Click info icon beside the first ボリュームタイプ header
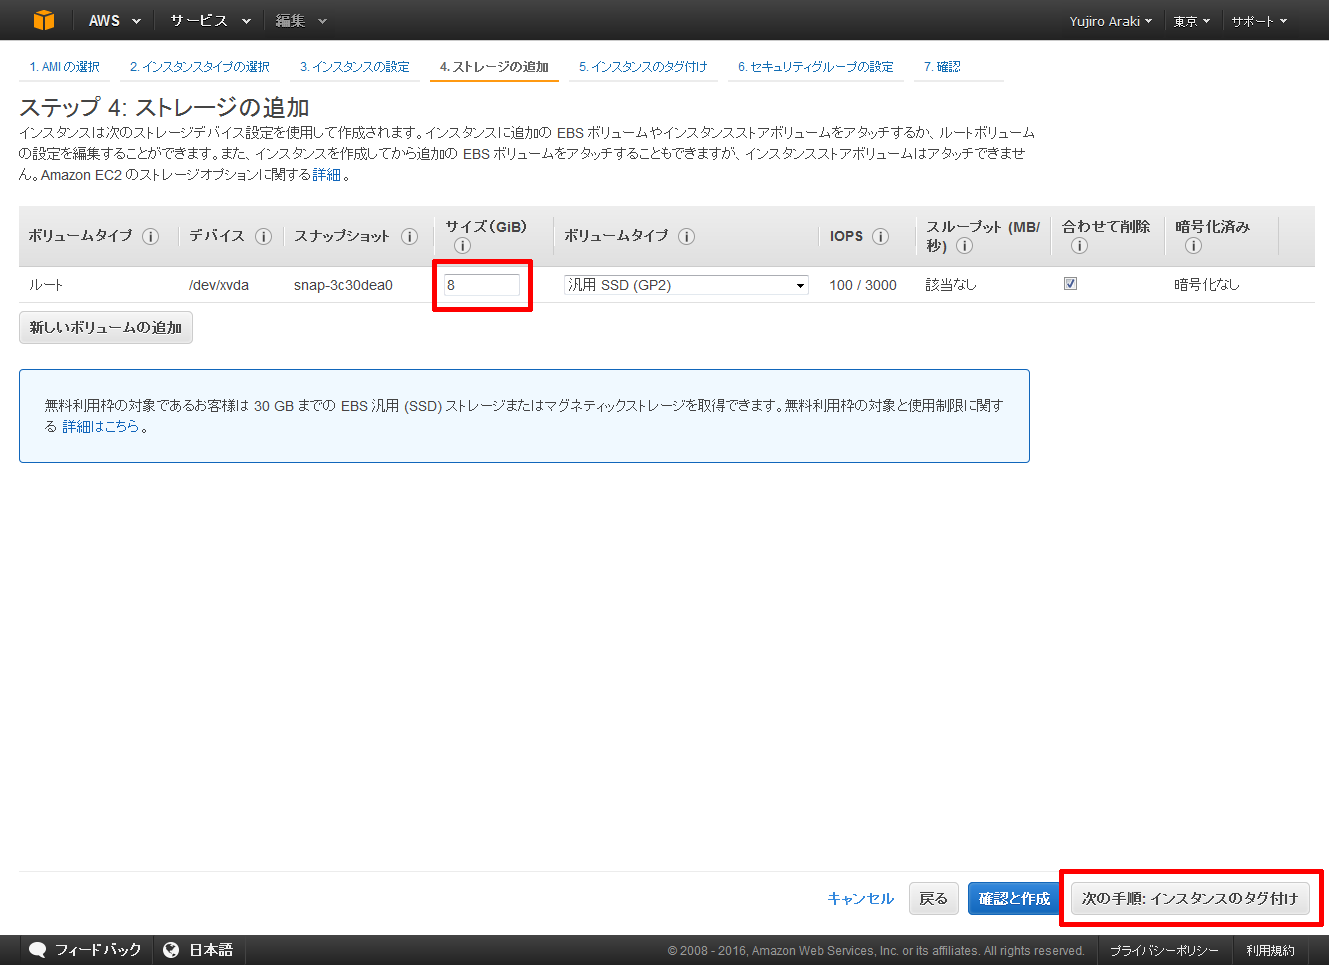 click(151, 237)
